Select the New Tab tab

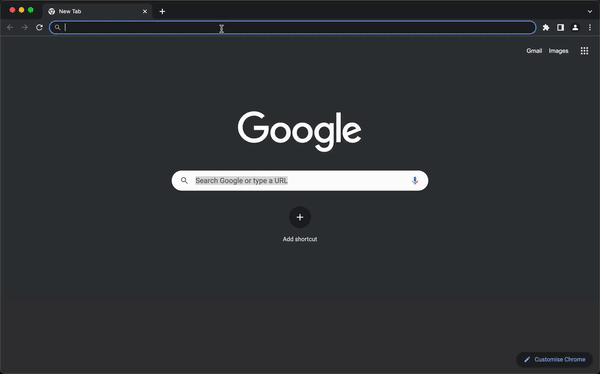97,11
